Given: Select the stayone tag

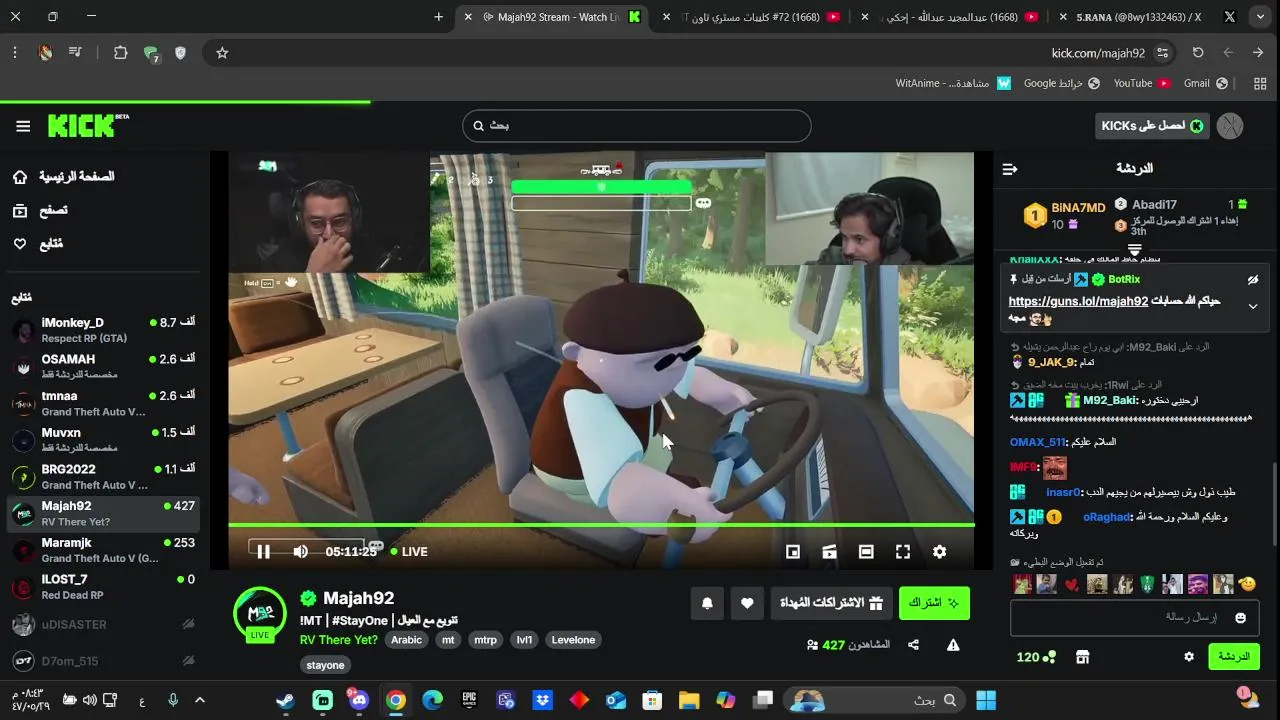Looking at the screenshot, I should (x=325, y=665).
